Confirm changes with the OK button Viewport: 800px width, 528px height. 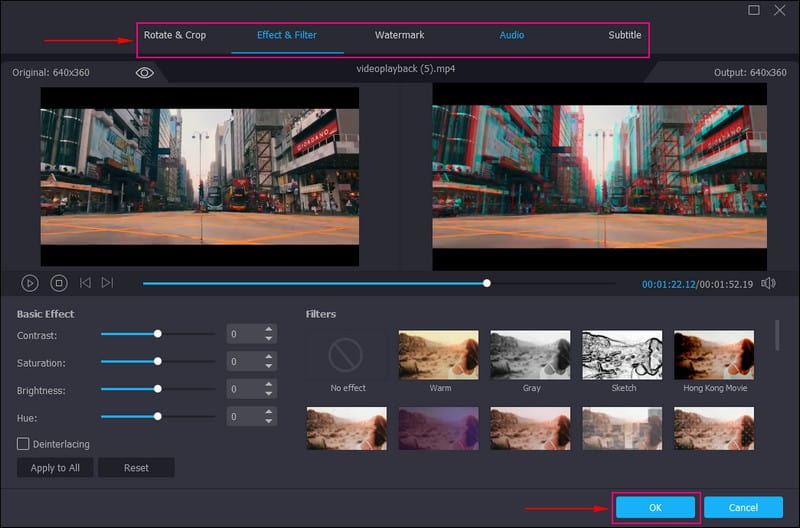point(655,507)
